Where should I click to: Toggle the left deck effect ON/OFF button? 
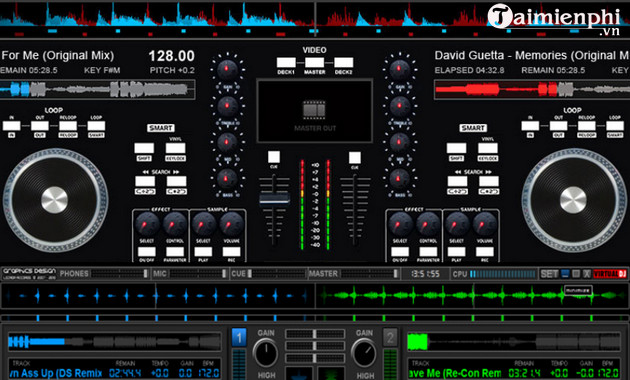pos(147,252)
